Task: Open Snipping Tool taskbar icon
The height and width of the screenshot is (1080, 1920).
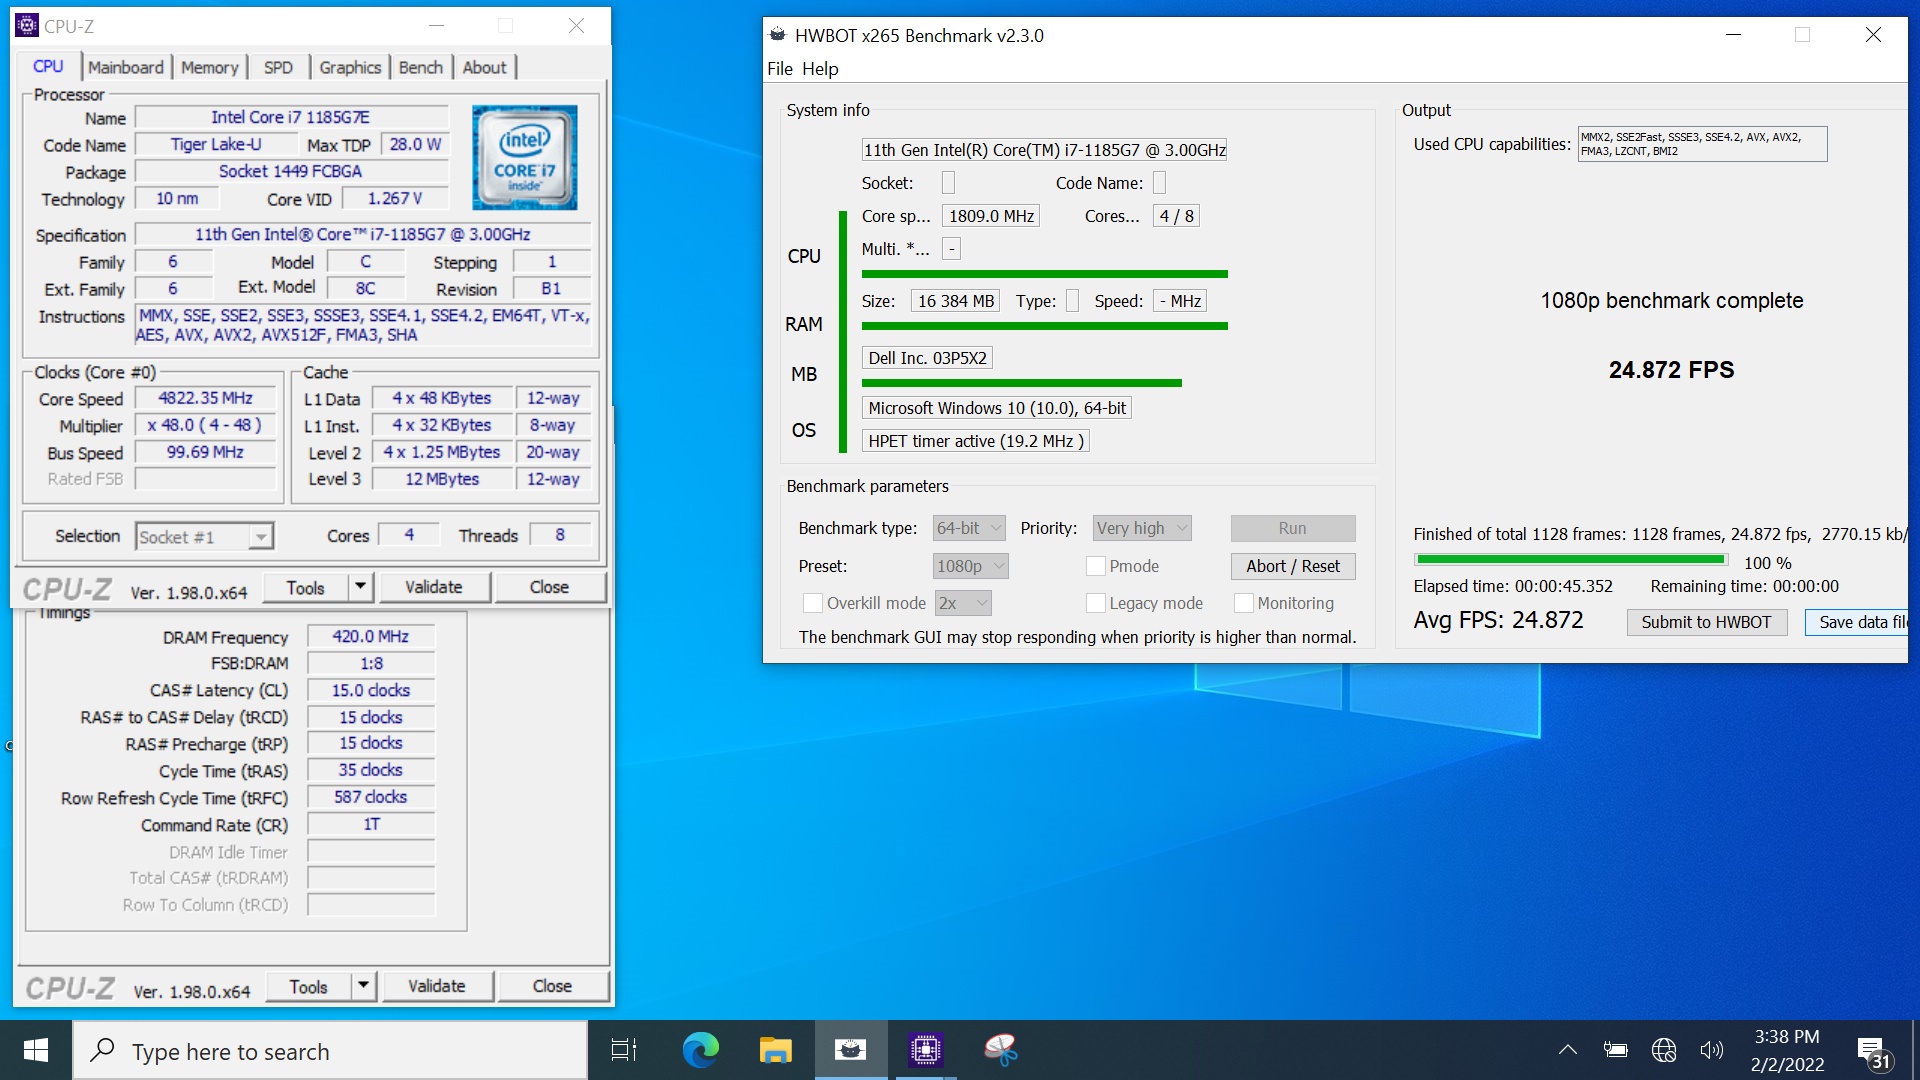Action: tap(1000, 1050)
